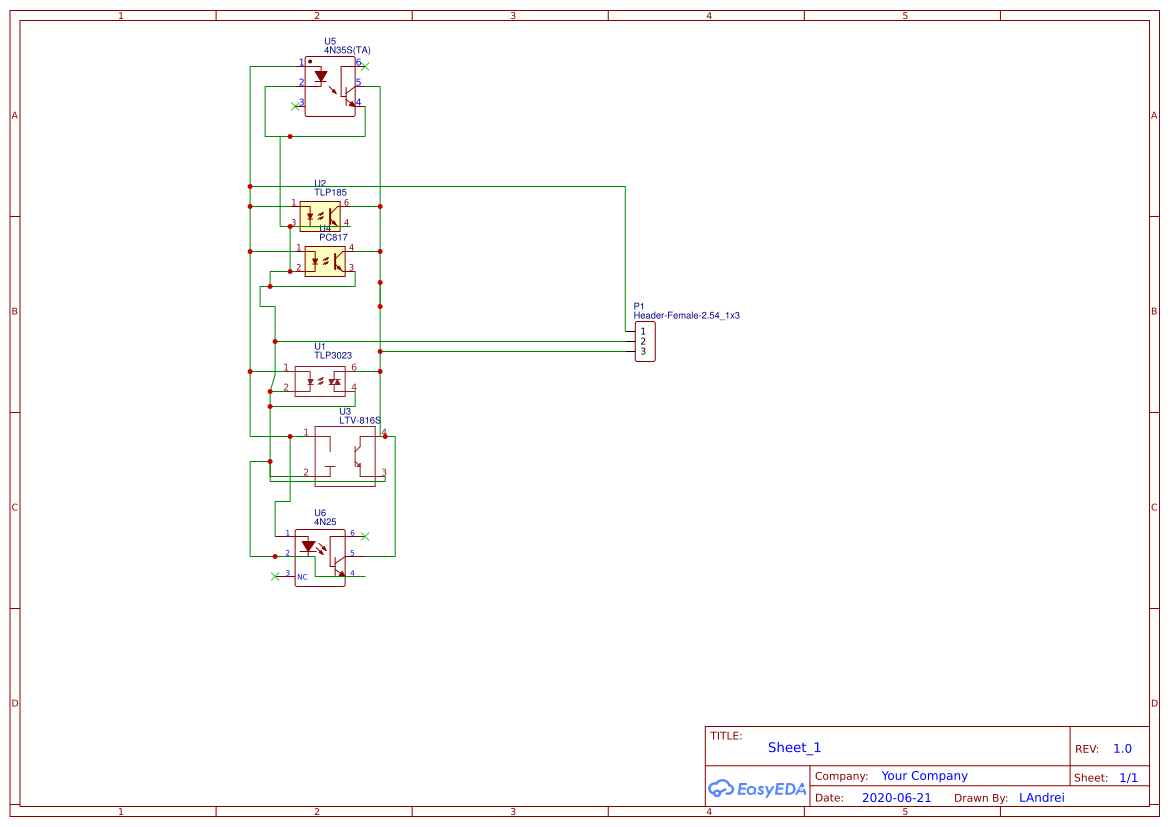Click the U3 LTV-816S component symbol

point(343,455)
